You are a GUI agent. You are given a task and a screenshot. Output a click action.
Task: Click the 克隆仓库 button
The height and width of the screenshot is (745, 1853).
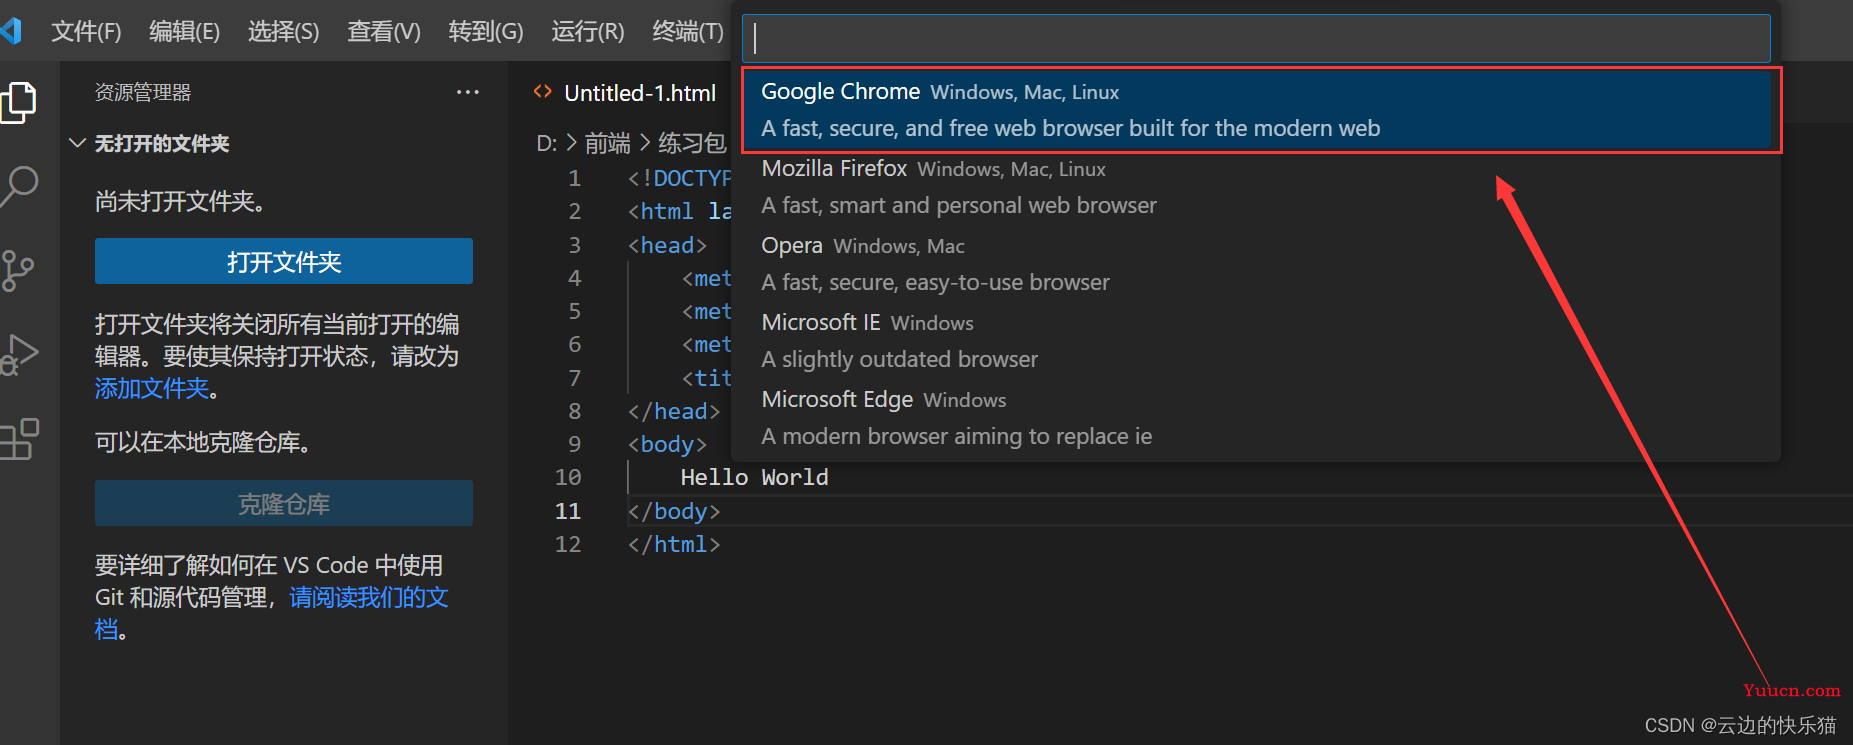point(284,503)
